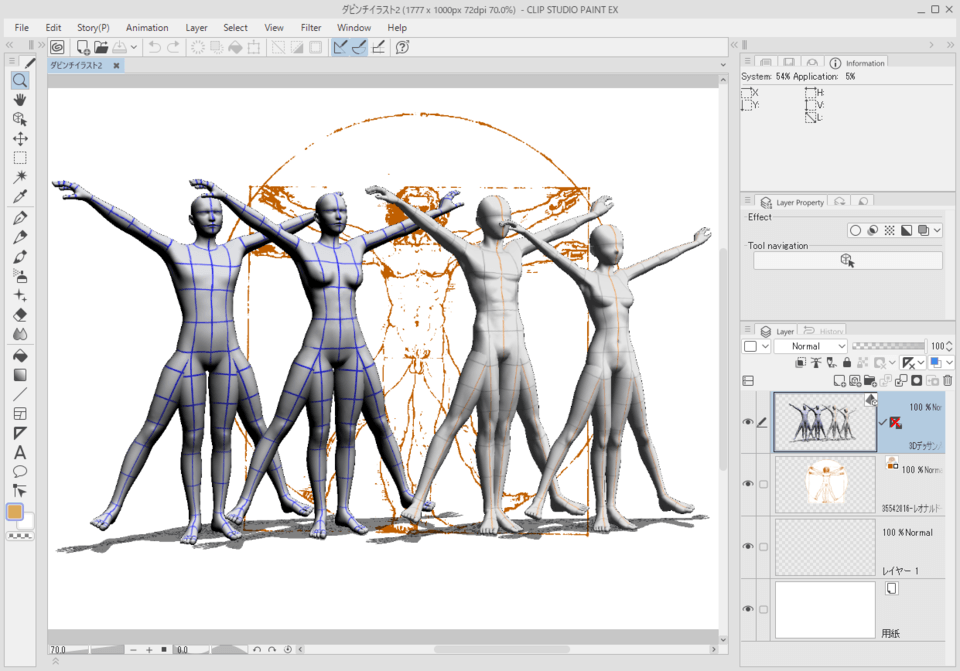Select 3D layer thumbnail

(x=825, y=422)
